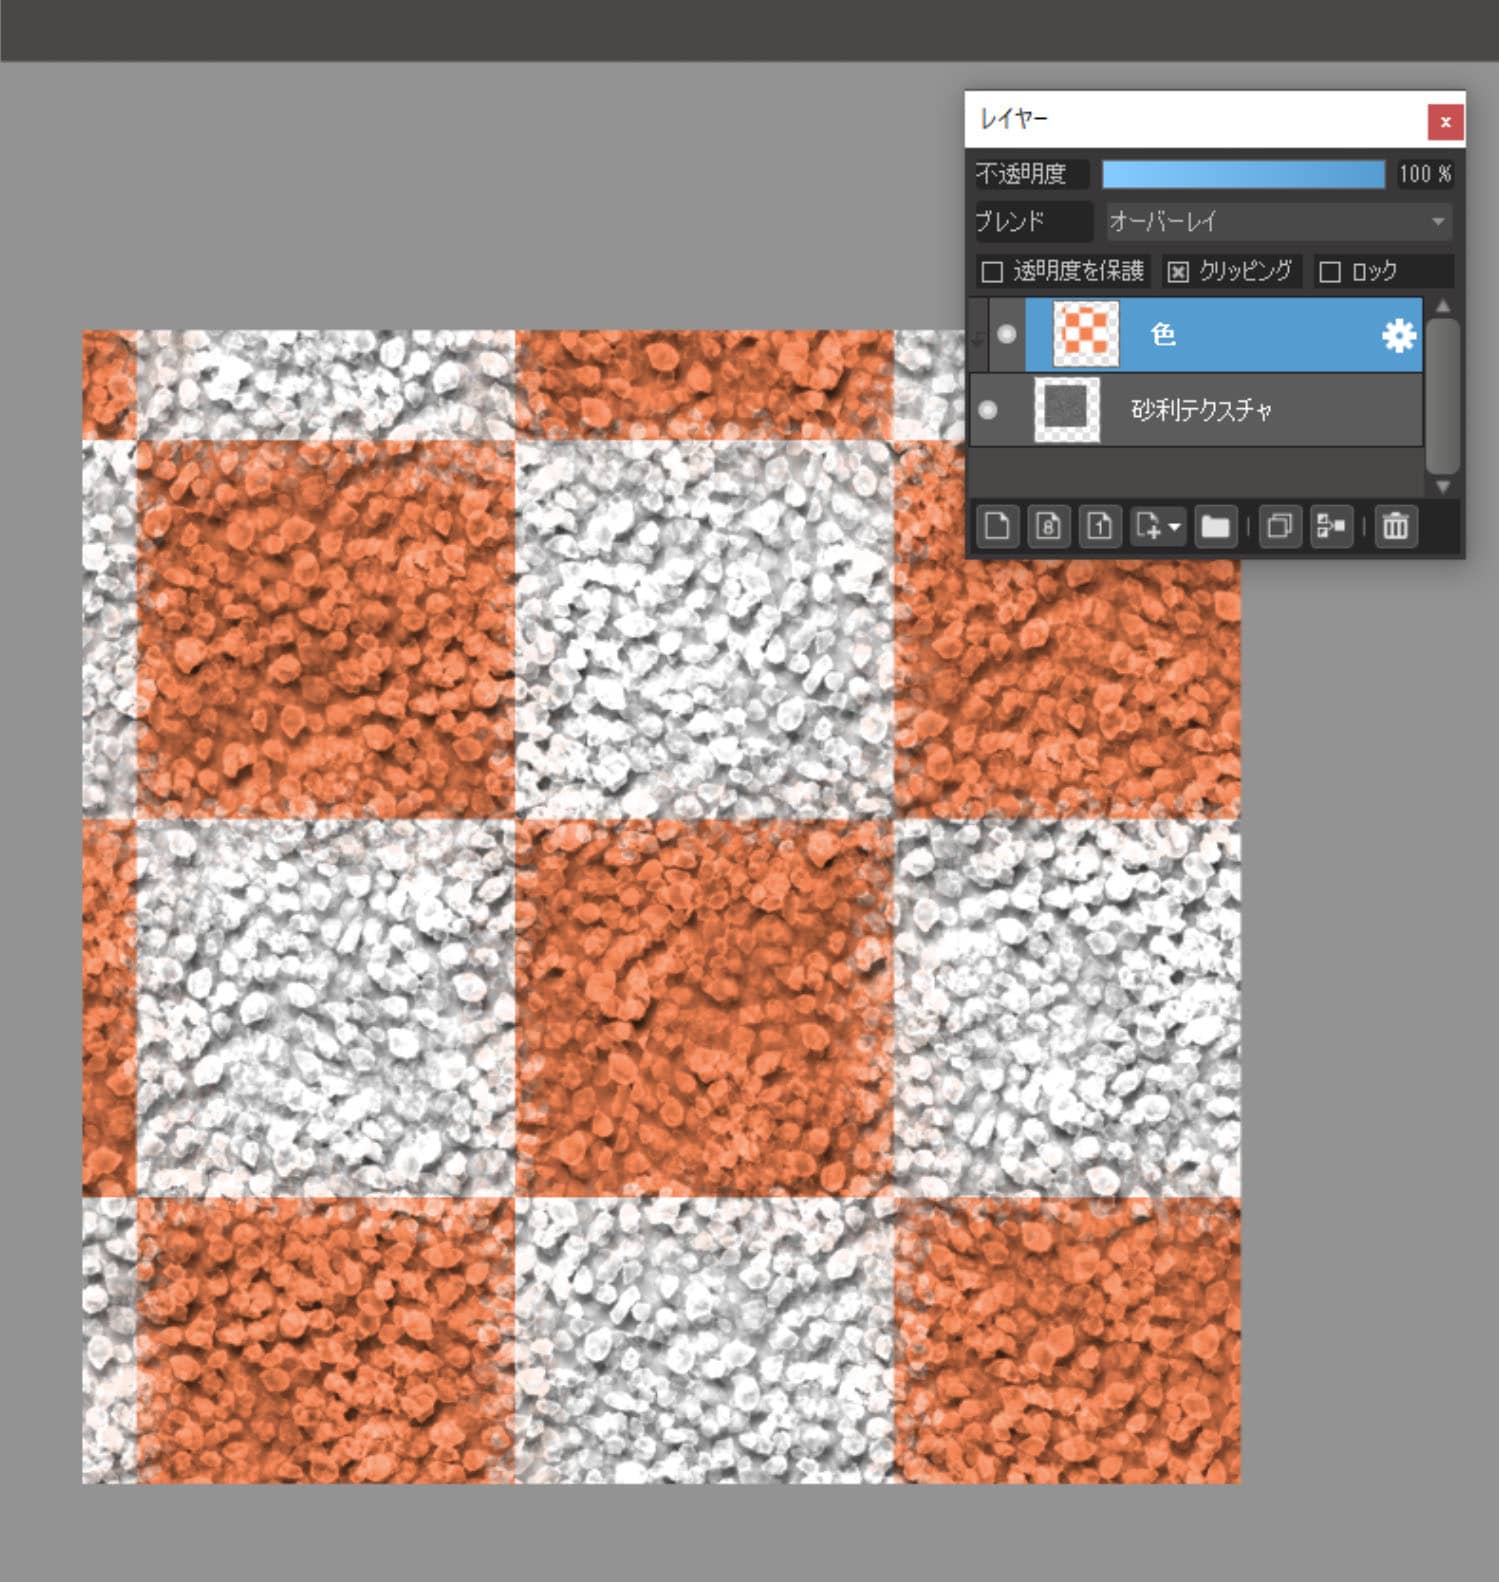
Task: Close the レイヤー panel
Action: 1445,122
